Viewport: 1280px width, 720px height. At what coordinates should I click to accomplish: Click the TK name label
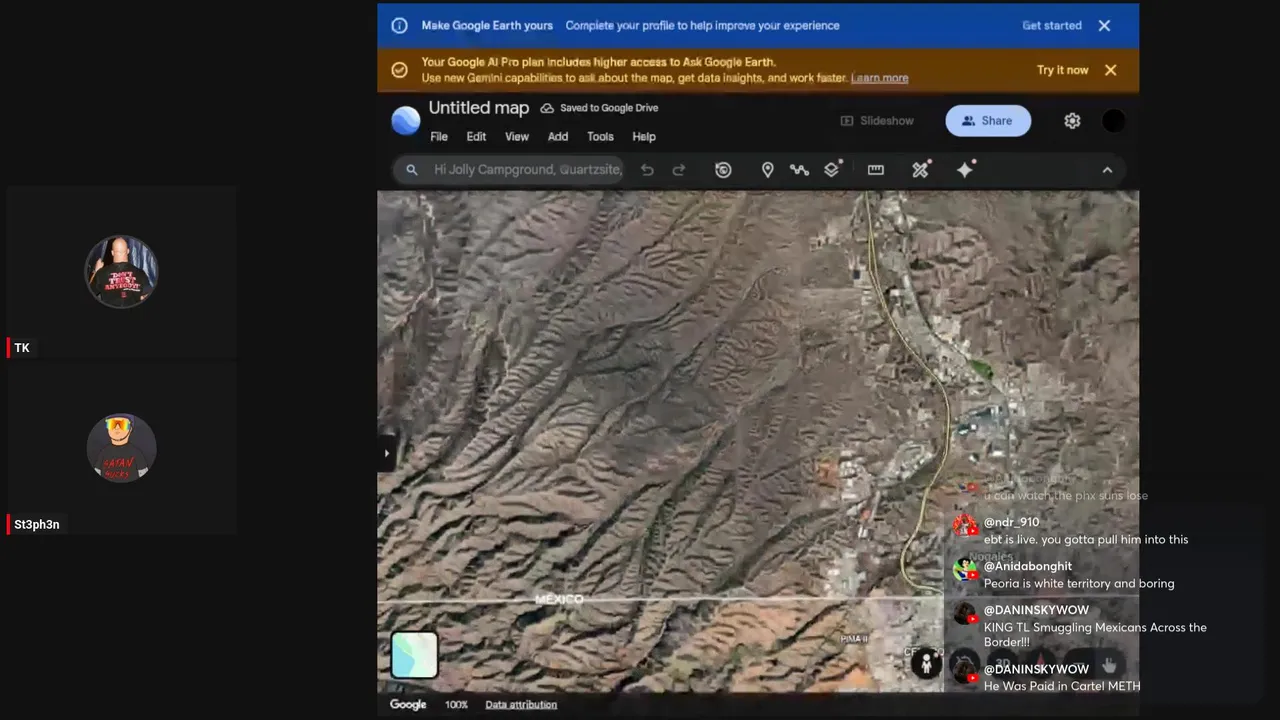pos(22,348)
